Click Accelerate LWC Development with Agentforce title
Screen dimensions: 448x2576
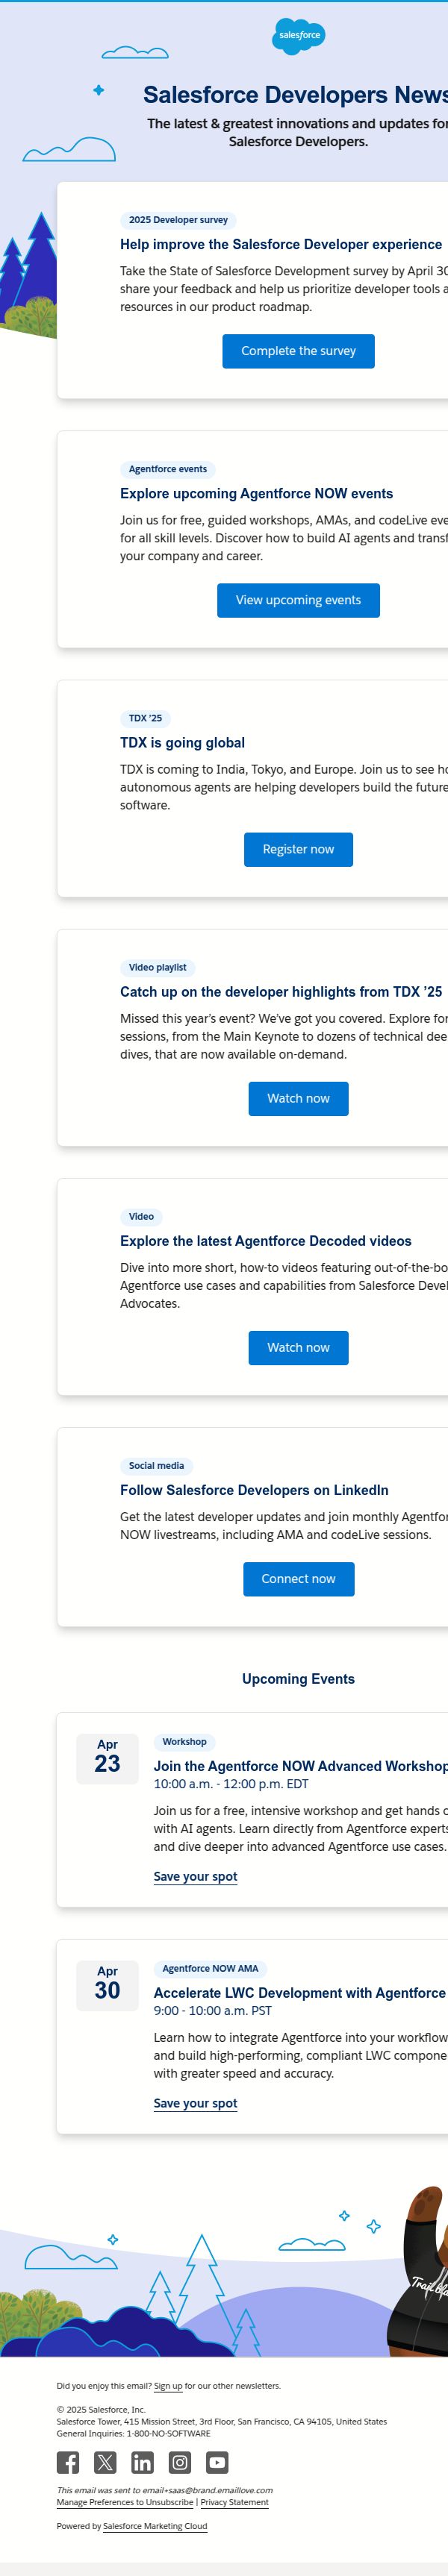(299, 1992)
